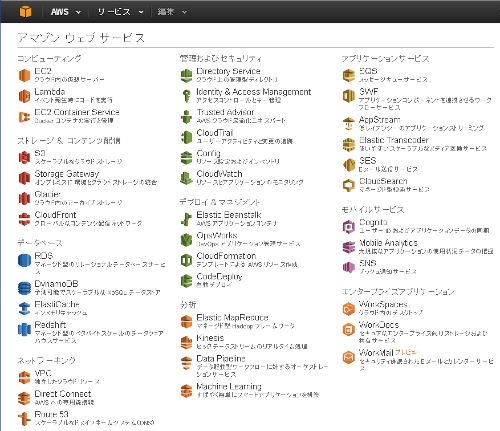Click the SQS icon

coord(349,75)
